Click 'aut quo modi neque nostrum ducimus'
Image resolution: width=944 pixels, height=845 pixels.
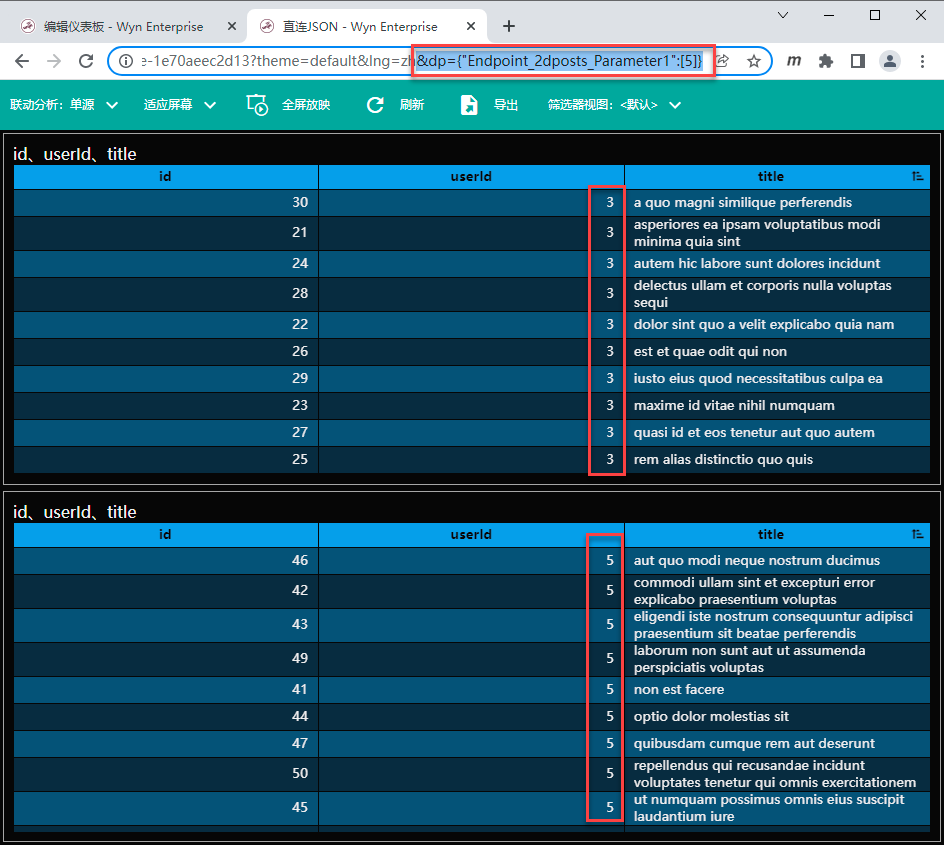point(777,561)
